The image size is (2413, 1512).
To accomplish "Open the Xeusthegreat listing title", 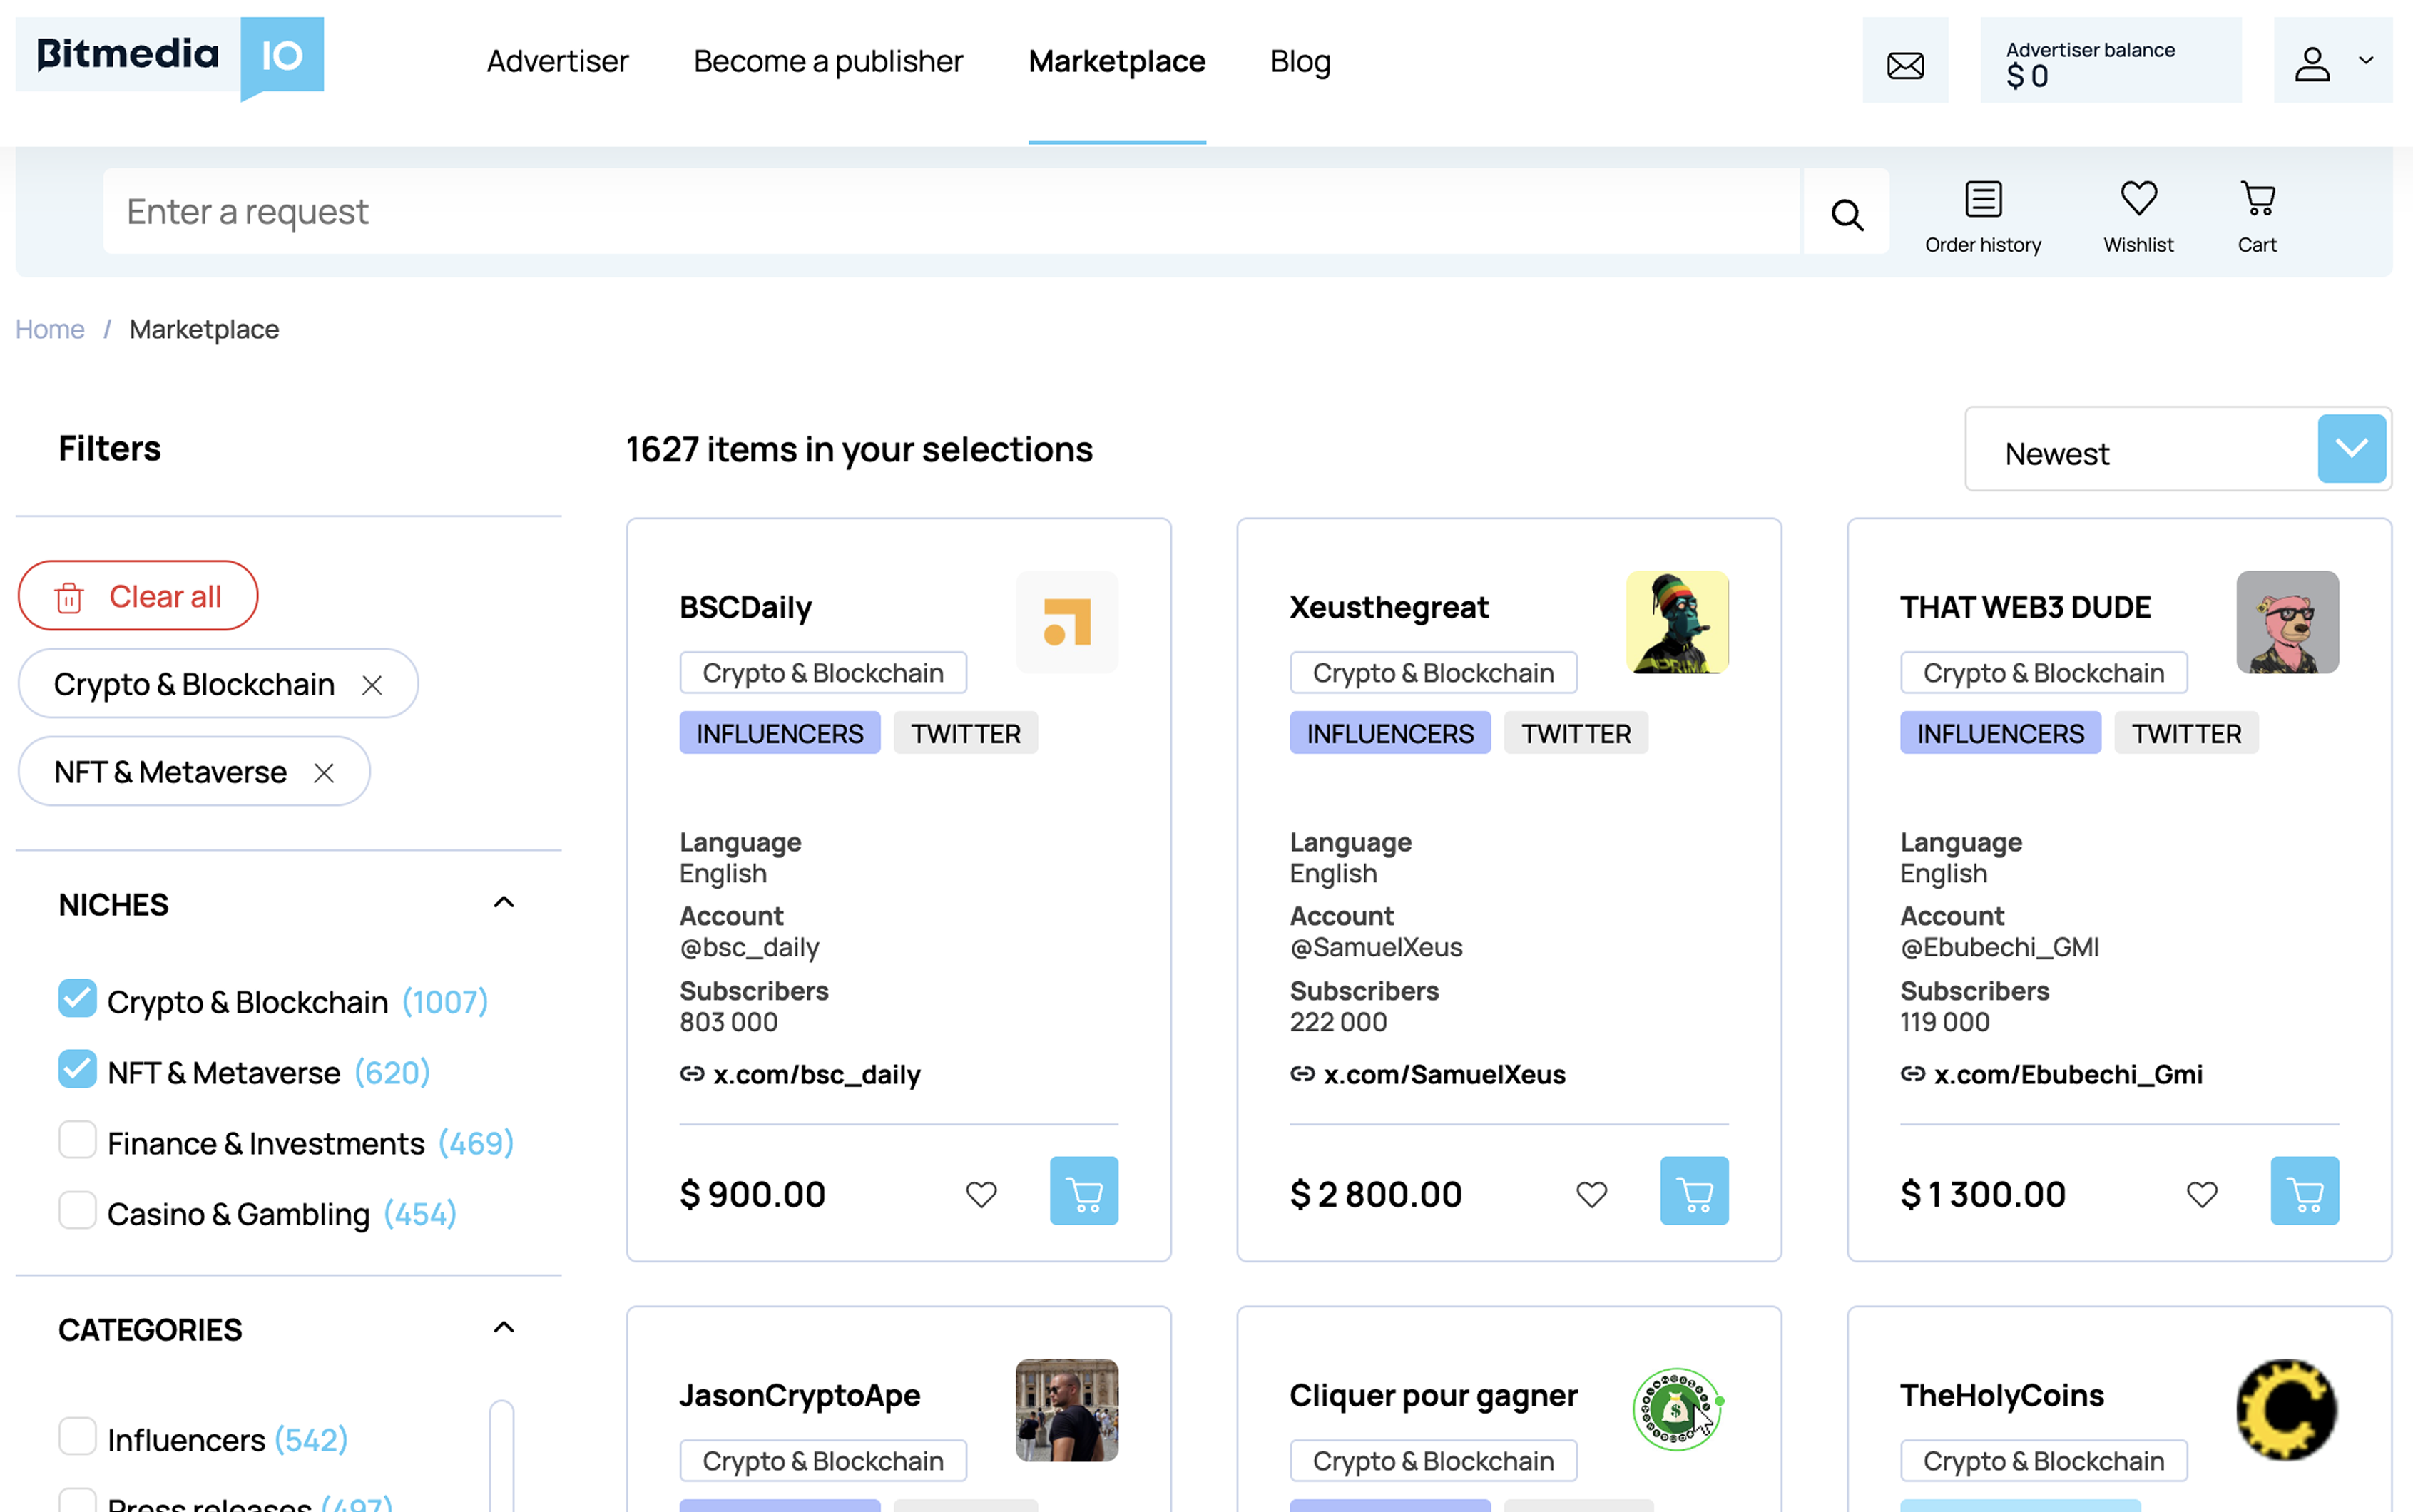I will coord(1389,608).
